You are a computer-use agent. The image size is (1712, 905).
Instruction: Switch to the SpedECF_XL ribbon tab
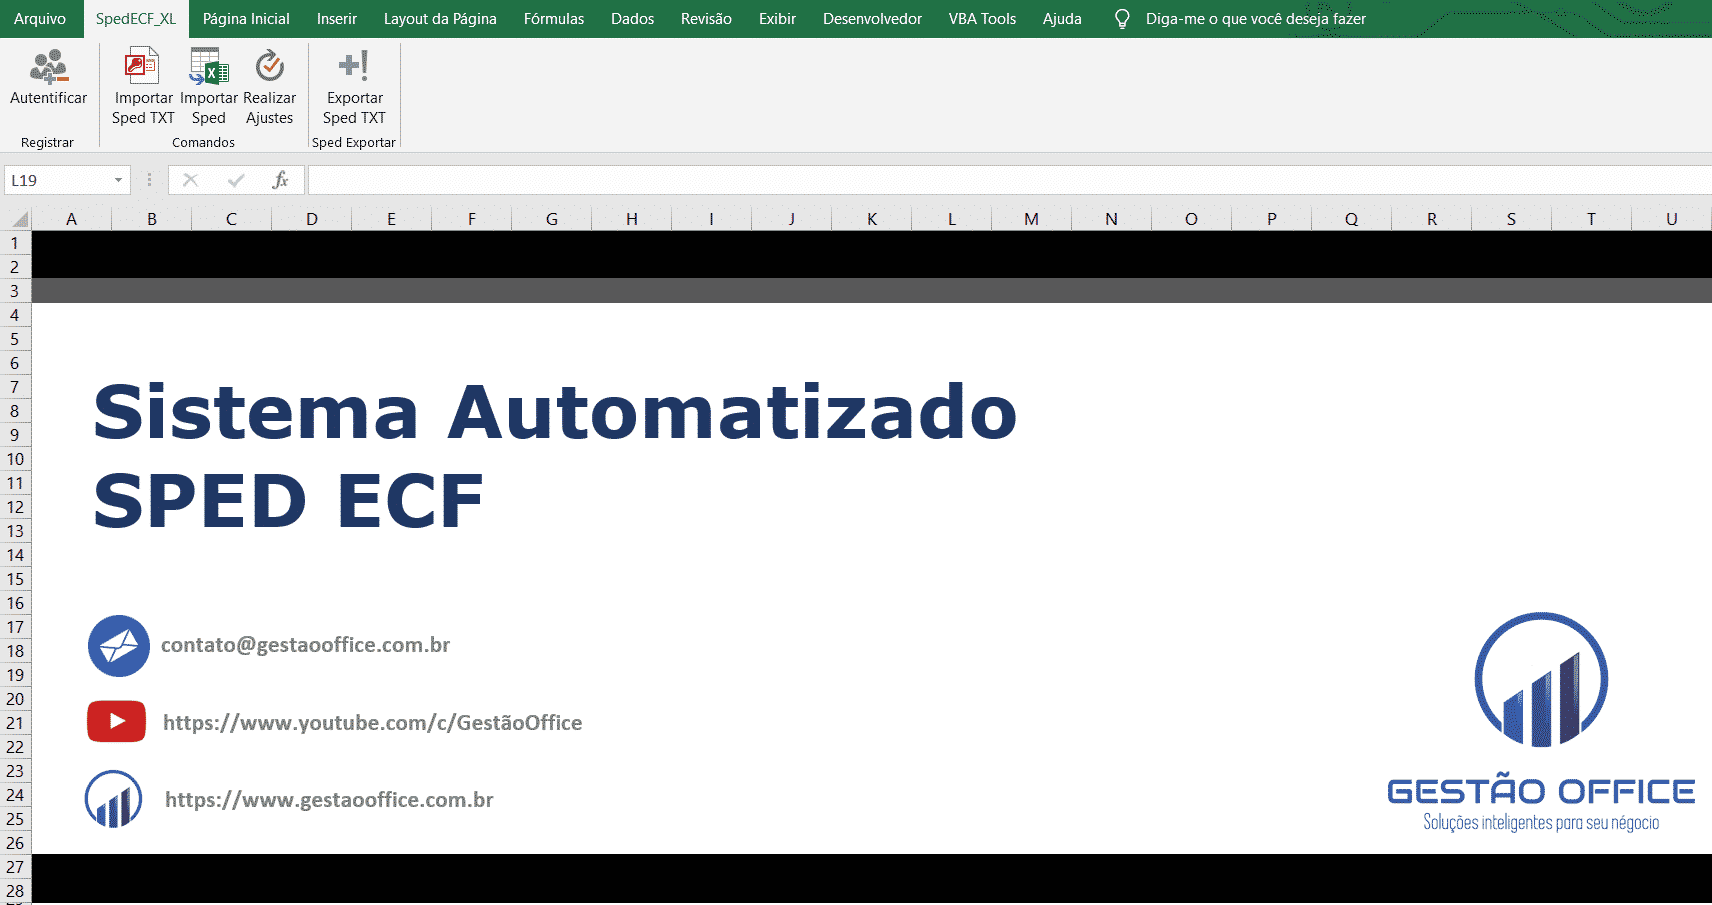(135, 18)
